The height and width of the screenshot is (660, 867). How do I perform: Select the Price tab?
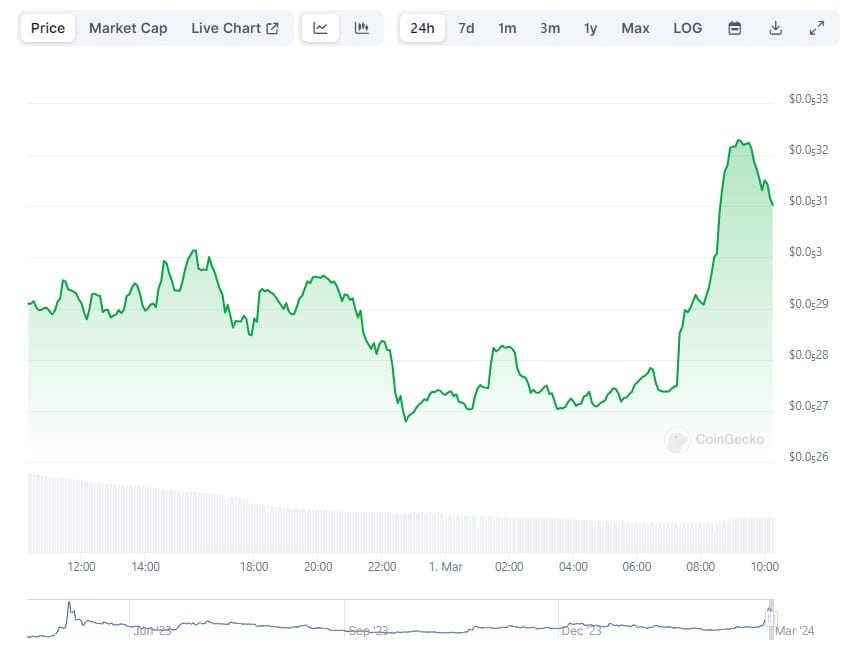click(48, 28)
